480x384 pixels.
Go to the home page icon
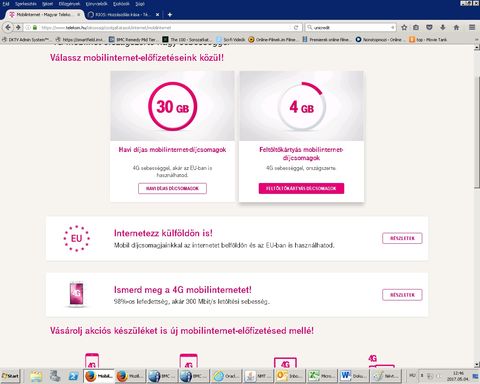pyautogui.click(x=456, y=27)
